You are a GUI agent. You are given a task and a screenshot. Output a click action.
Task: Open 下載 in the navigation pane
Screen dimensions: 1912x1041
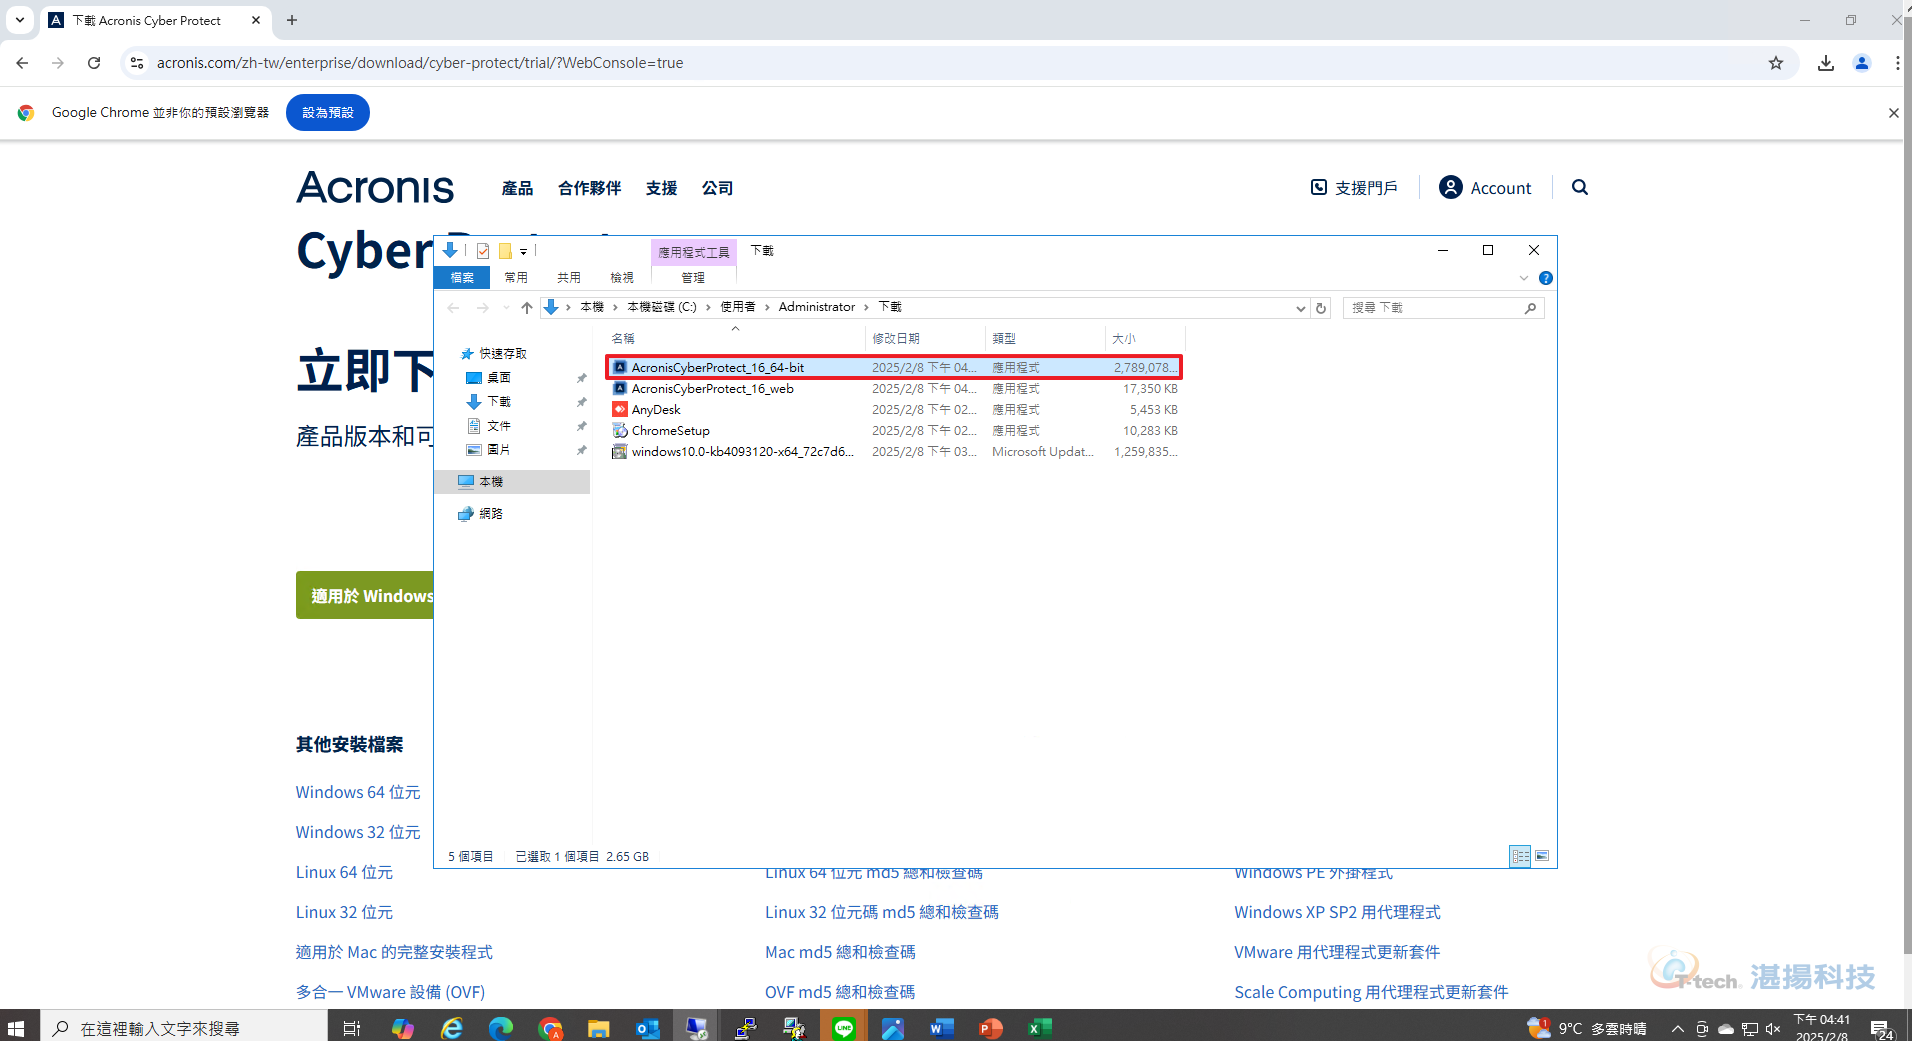(499, 401)
